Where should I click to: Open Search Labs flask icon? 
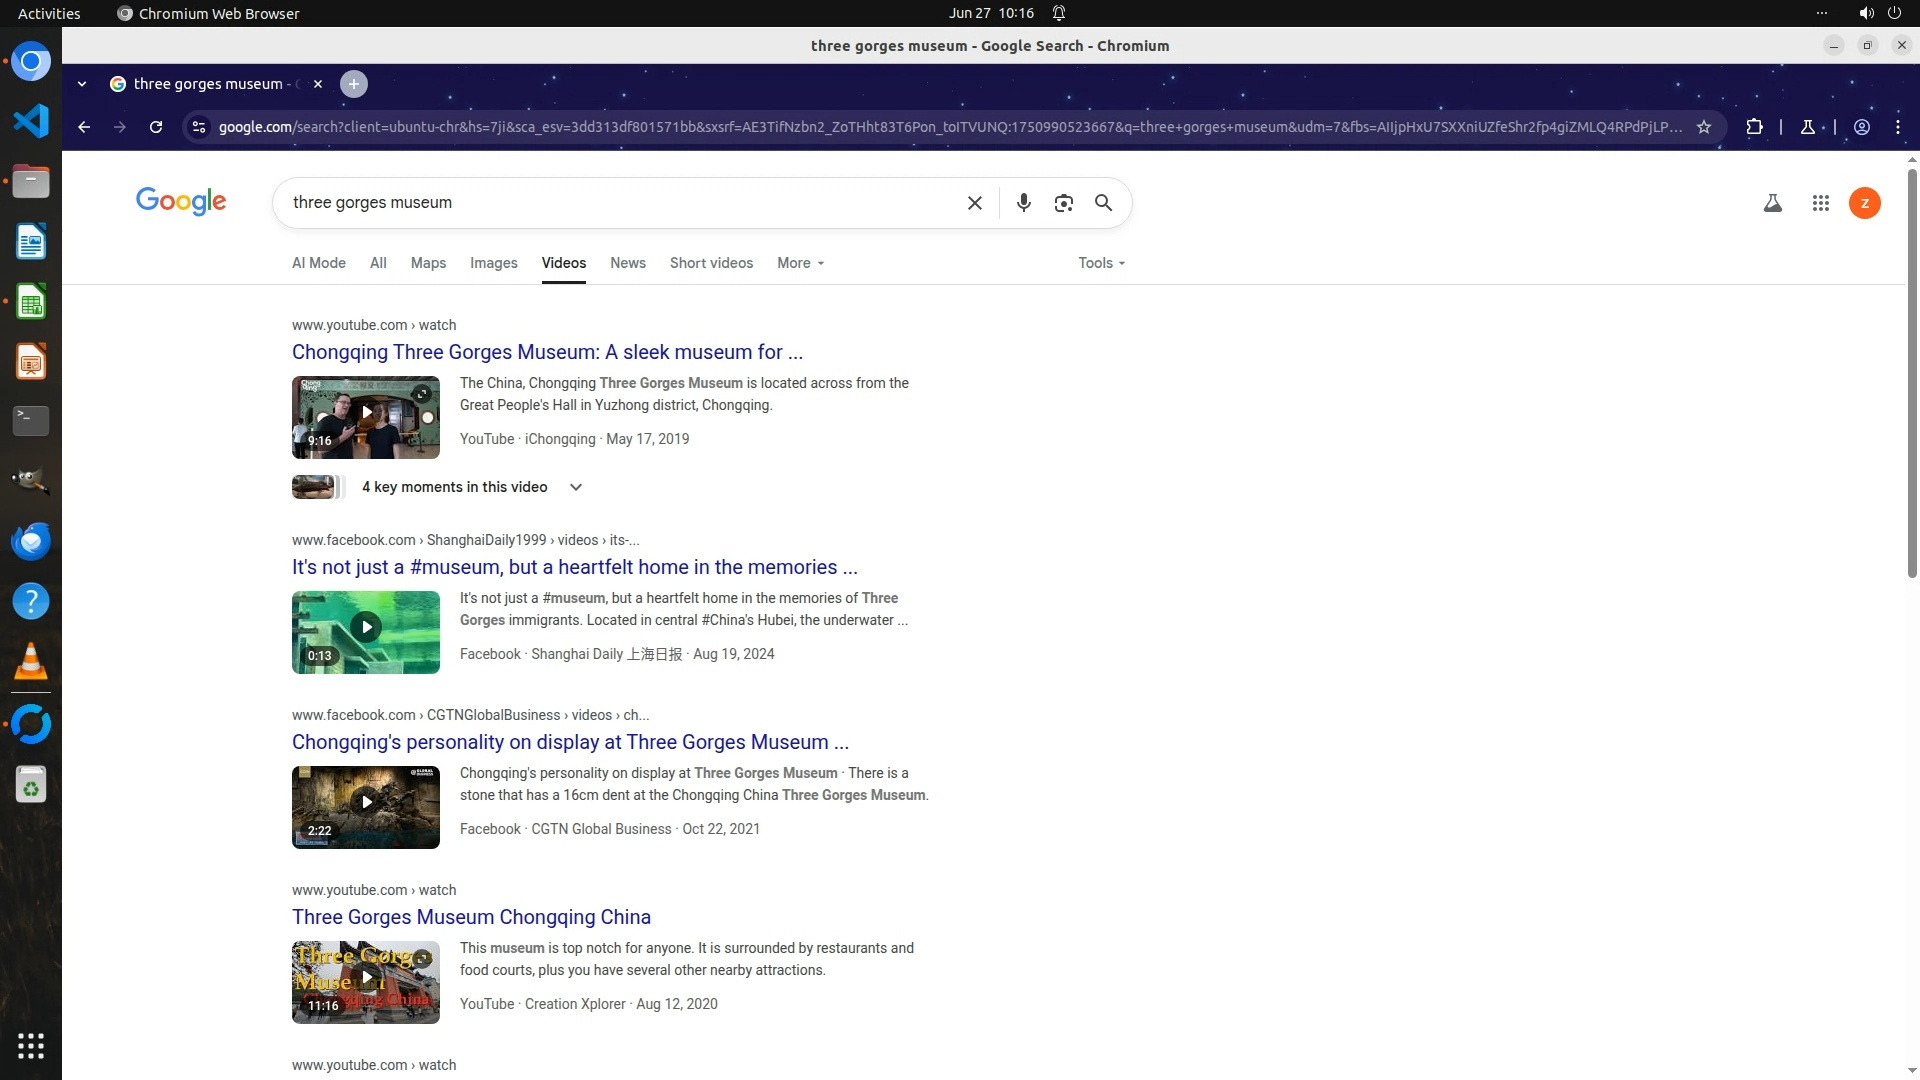pos(1772,203)
